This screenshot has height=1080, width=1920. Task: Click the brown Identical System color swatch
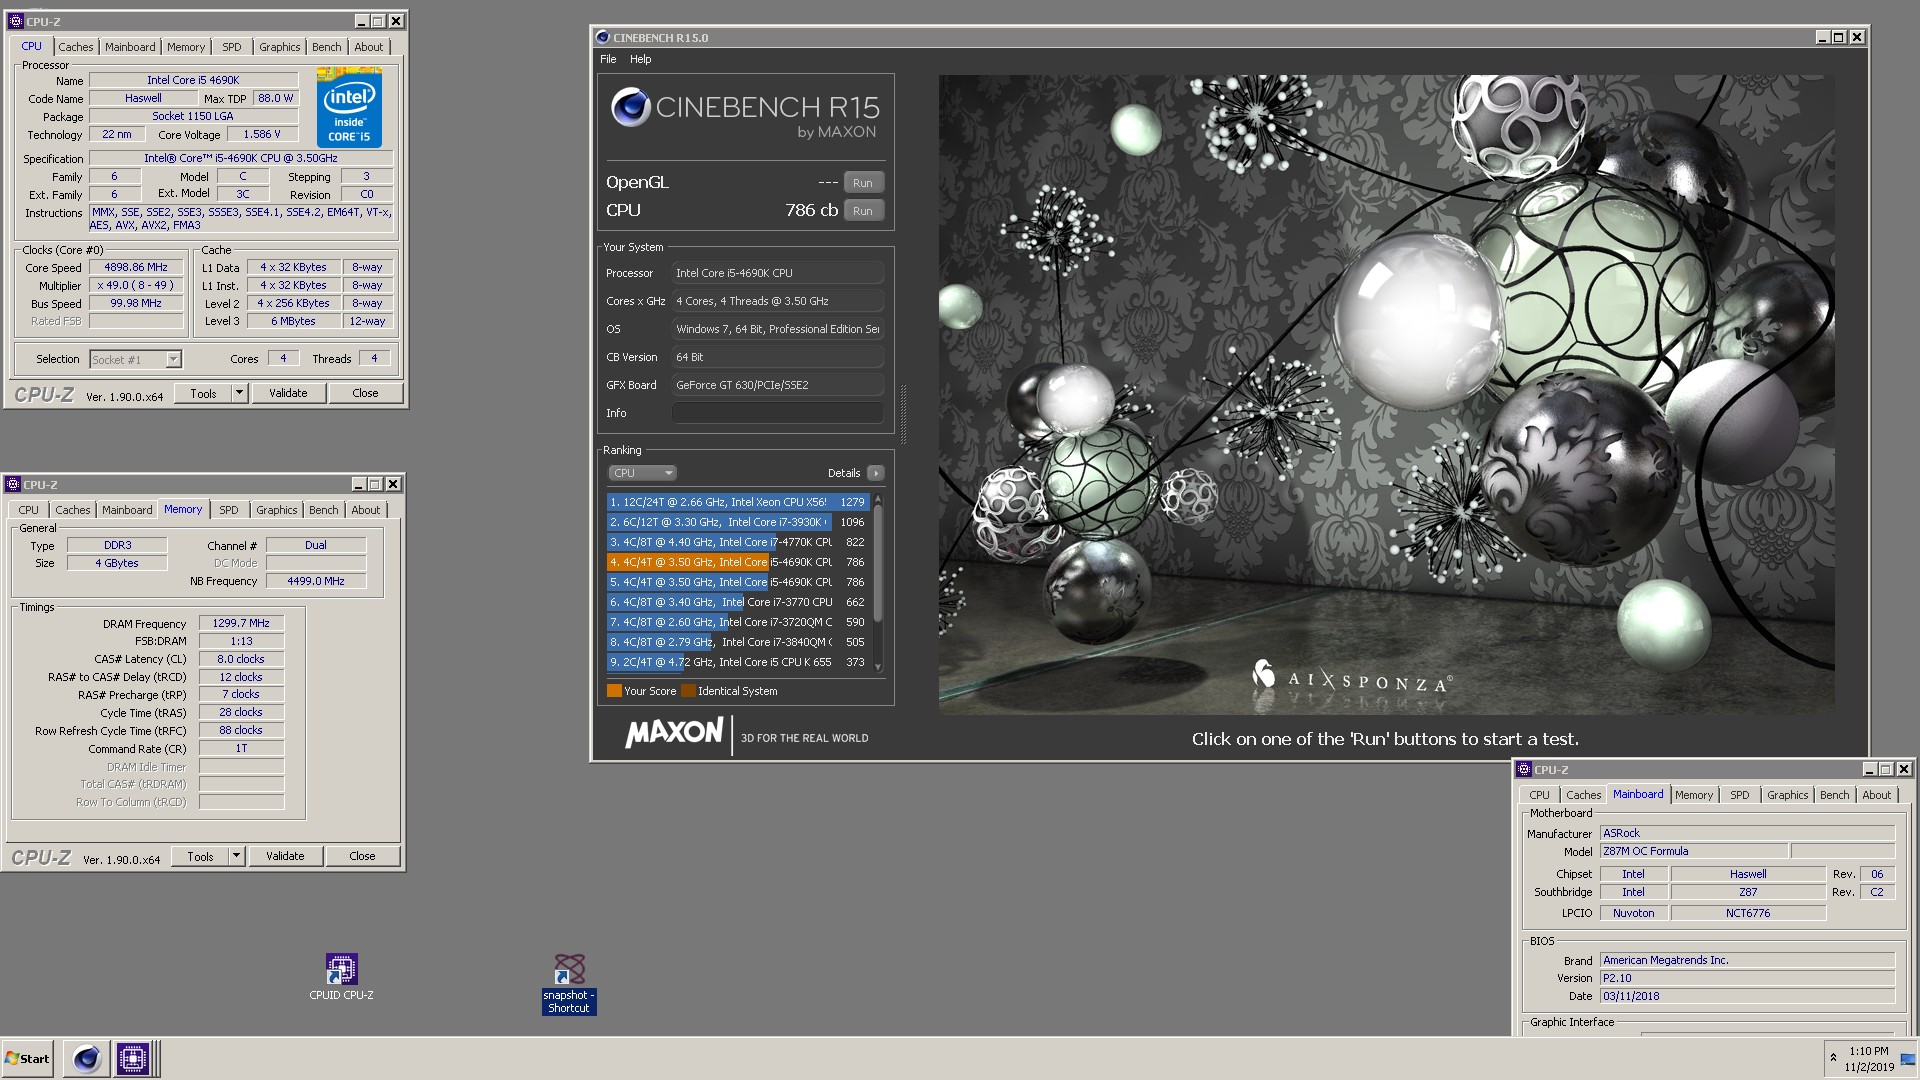[x=688, y=691]
